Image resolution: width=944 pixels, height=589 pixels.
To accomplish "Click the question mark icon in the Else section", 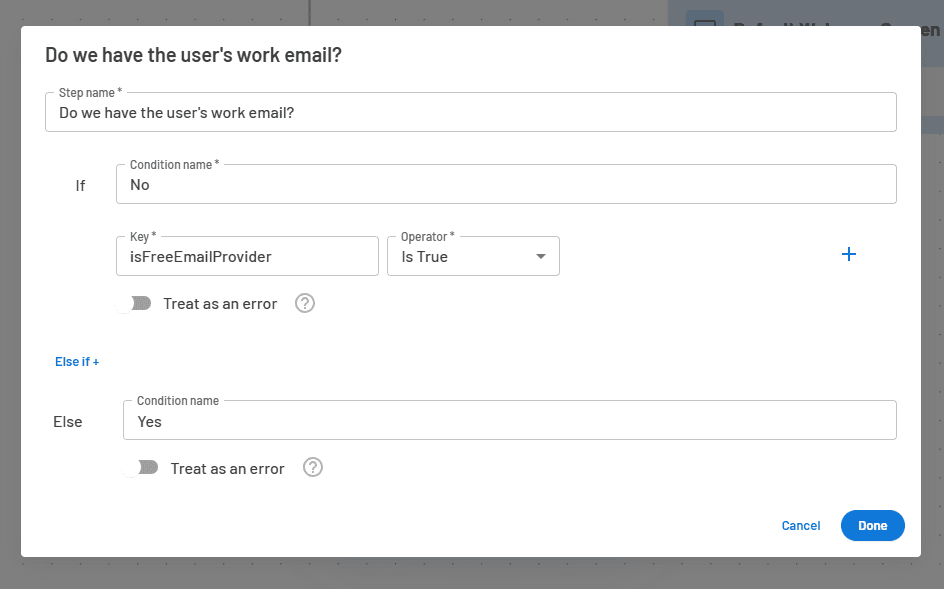I will click(x=312, y=467).
